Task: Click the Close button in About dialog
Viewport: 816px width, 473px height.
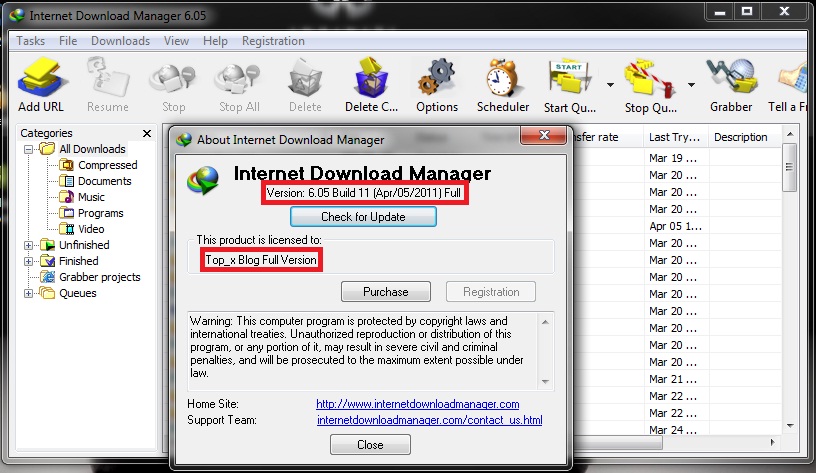Action: pos(370,445)
